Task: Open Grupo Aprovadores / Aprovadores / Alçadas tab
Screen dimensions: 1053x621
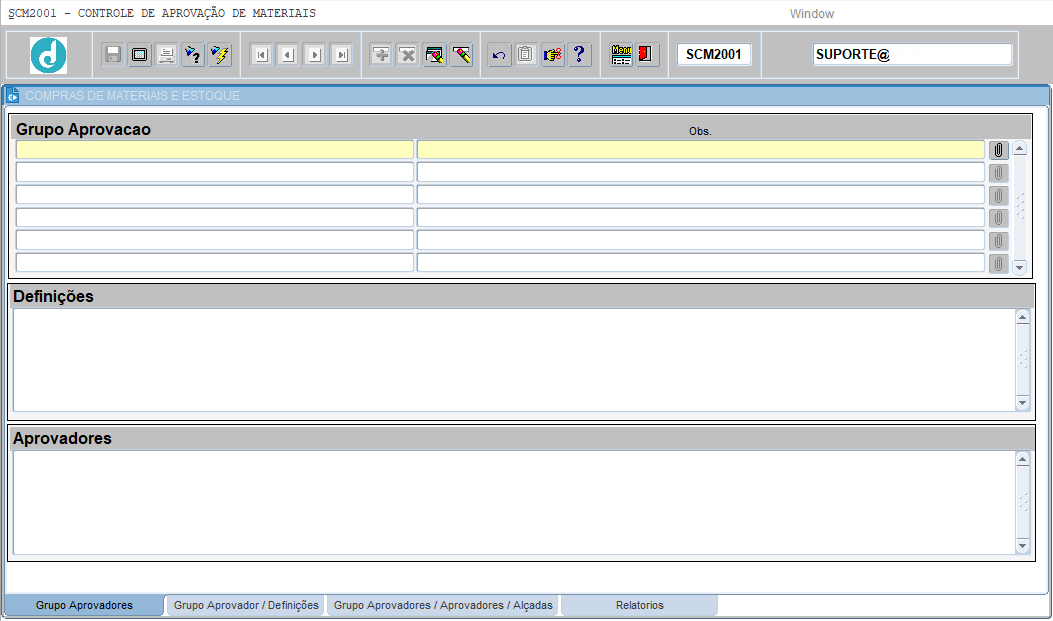Action: [443, 605]
